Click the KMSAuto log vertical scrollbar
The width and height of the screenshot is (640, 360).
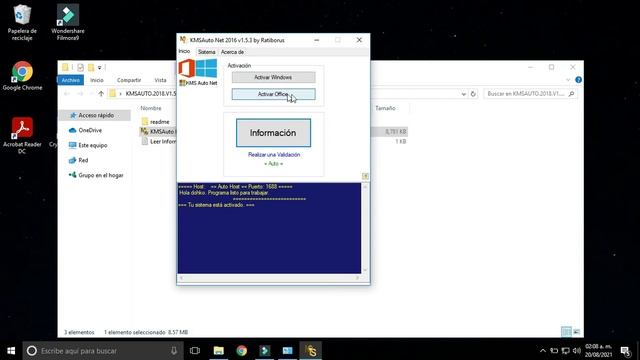(365, 228)
